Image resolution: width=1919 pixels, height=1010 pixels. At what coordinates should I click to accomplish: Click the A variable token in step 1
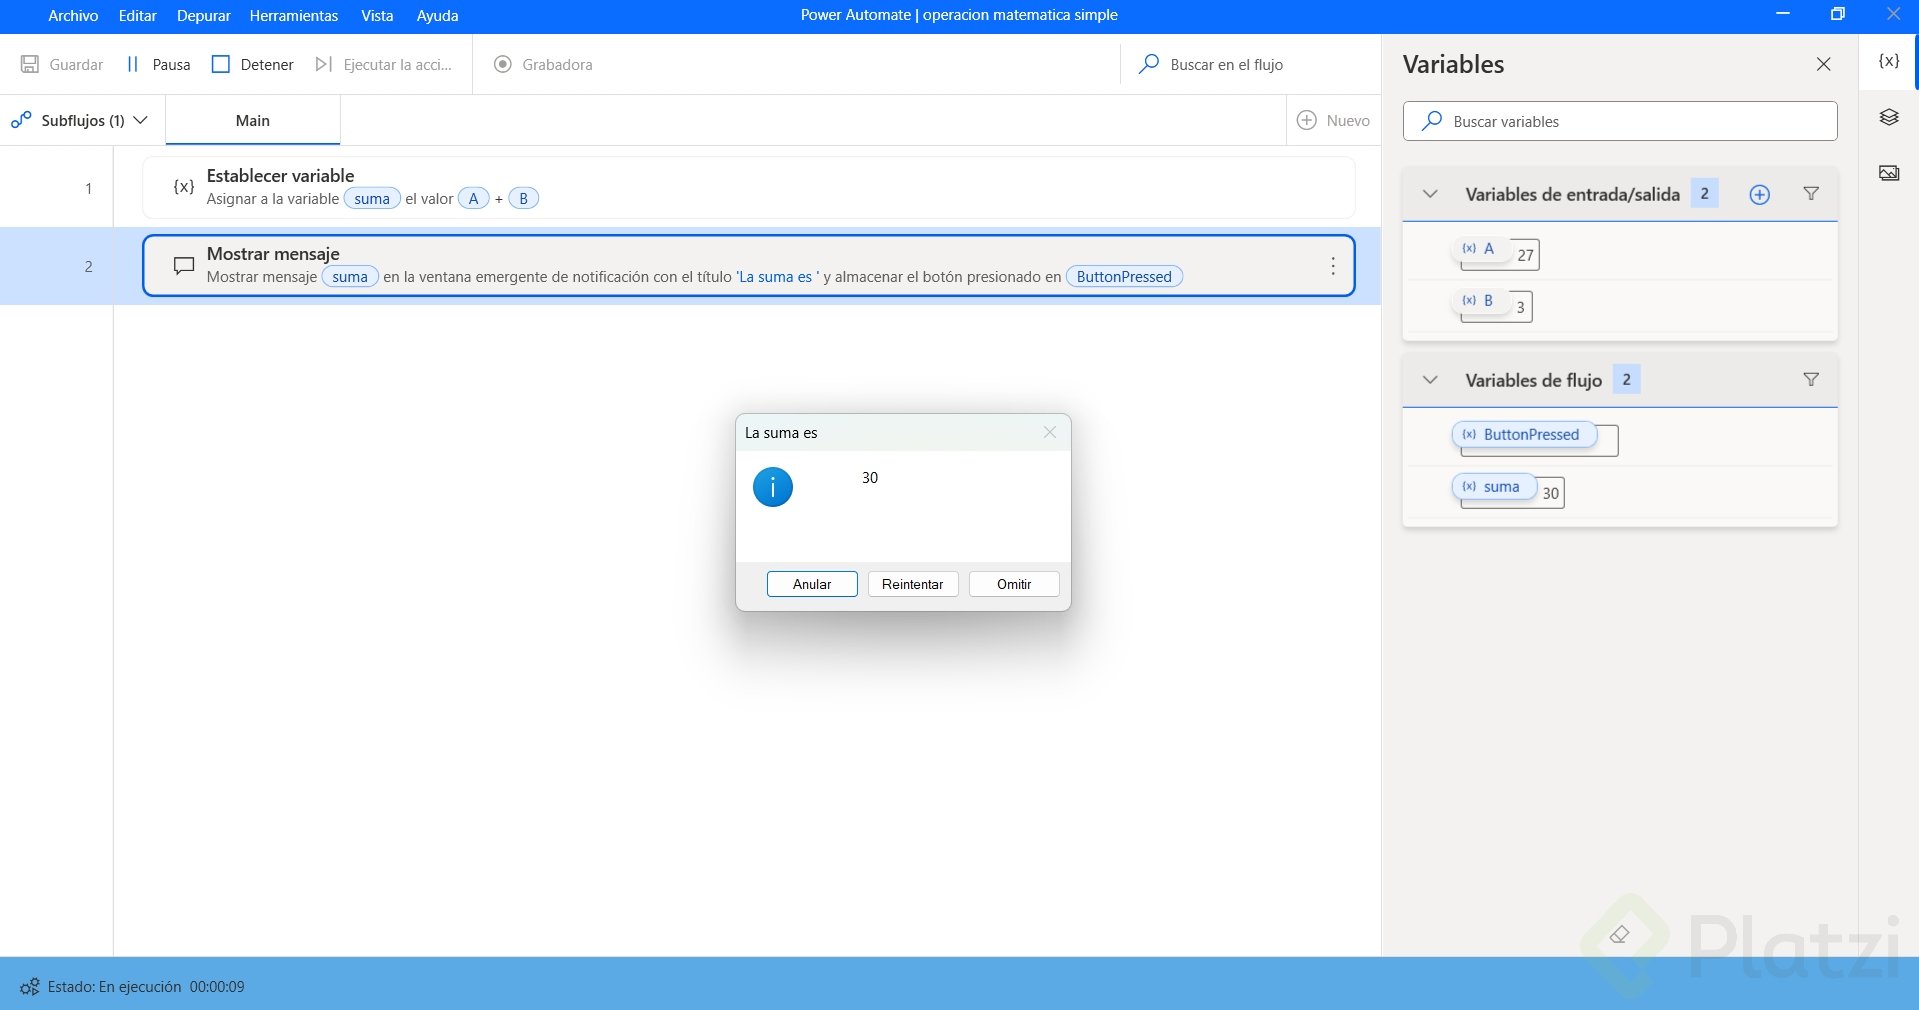(x=474, y=199)
